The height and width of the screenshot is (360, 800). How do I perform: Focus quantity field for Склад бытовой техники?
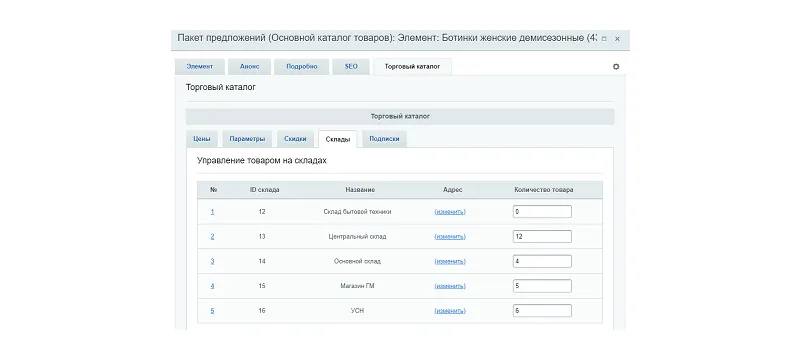point(542,212)
